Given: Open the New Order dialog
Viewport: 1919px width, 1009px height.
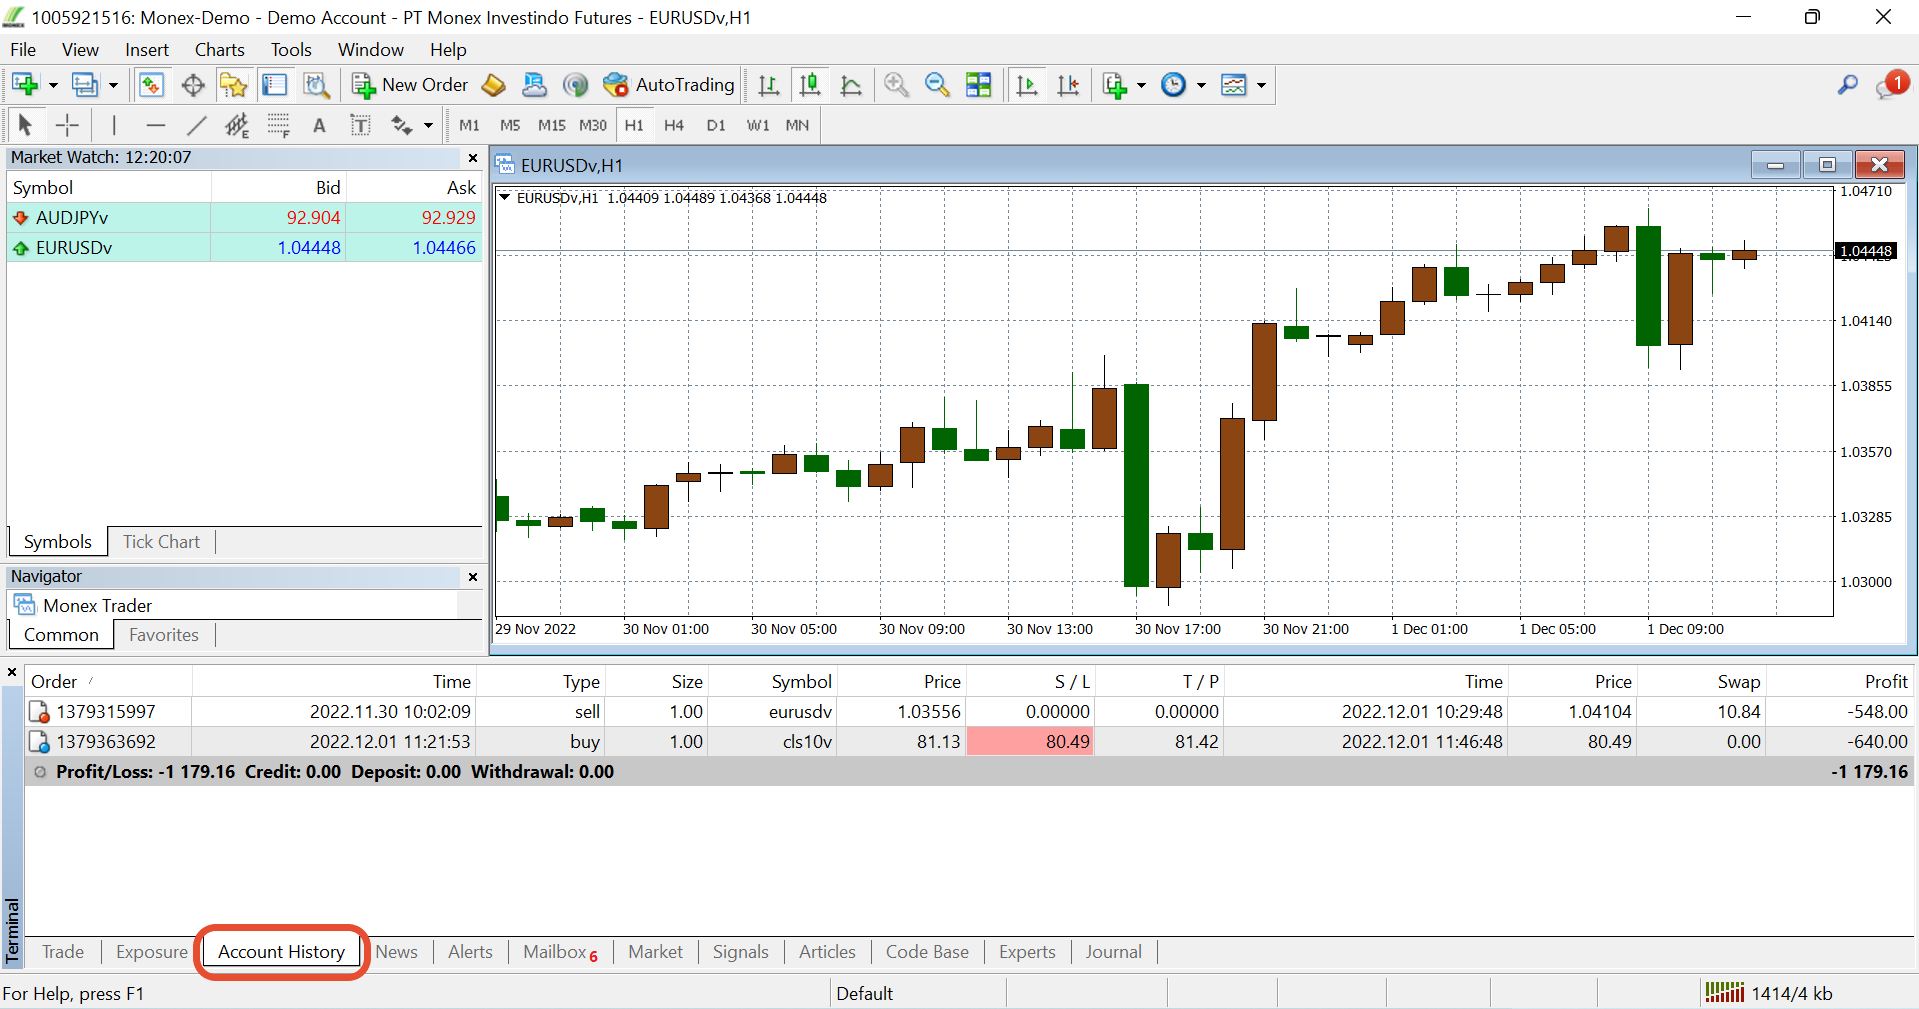Looking at the screenshot, I should [410, 85].
